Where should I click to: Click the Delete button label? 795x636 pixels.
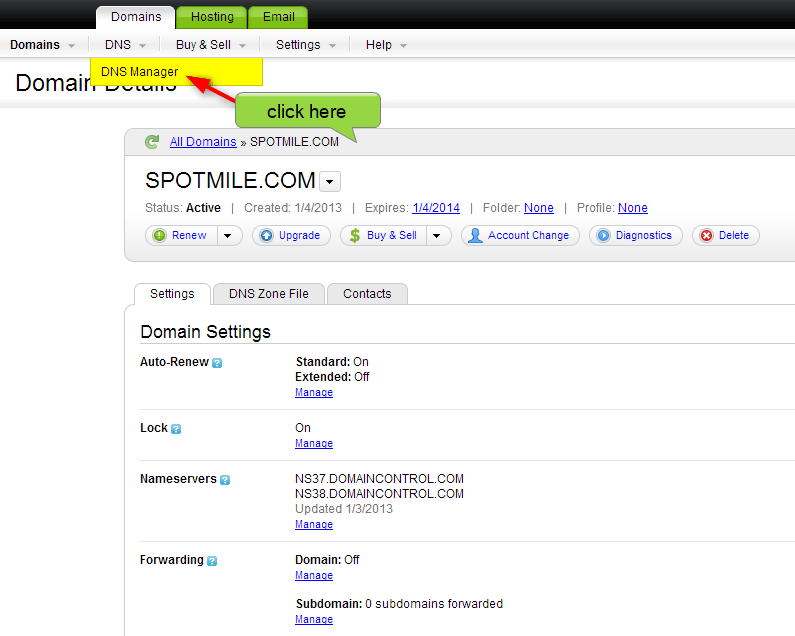(734, 235)
